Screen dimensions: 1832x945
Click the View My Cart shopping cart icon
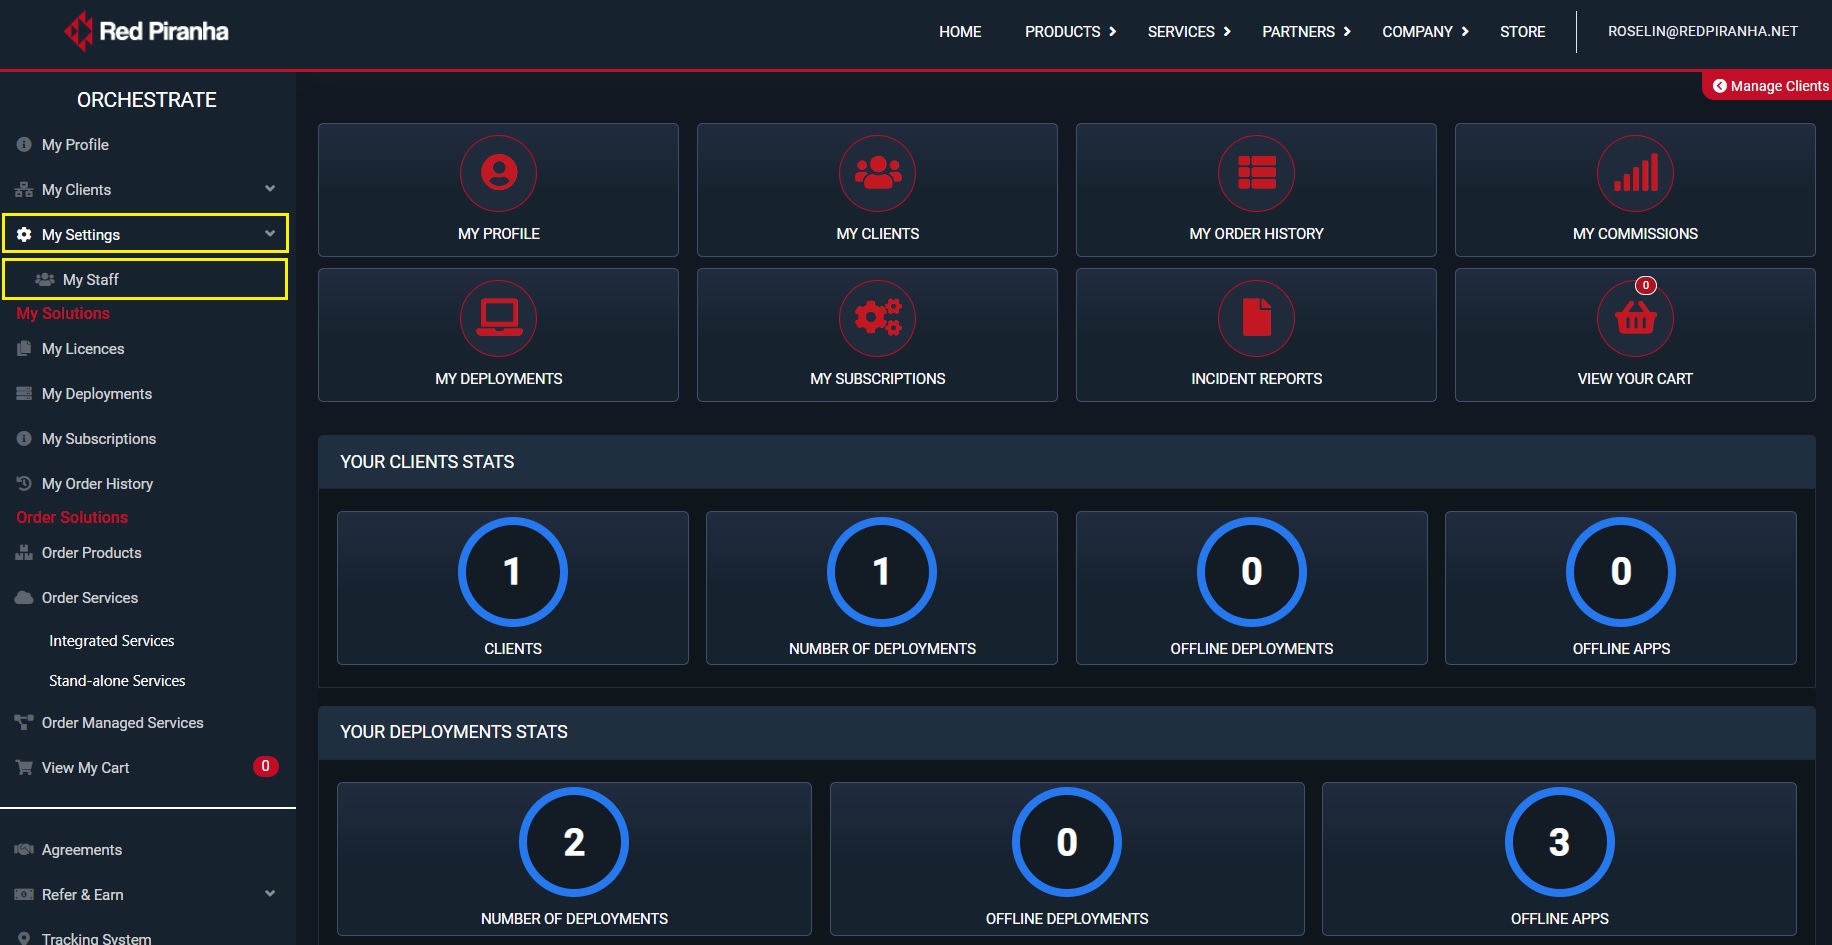click(x=24, y=767)
